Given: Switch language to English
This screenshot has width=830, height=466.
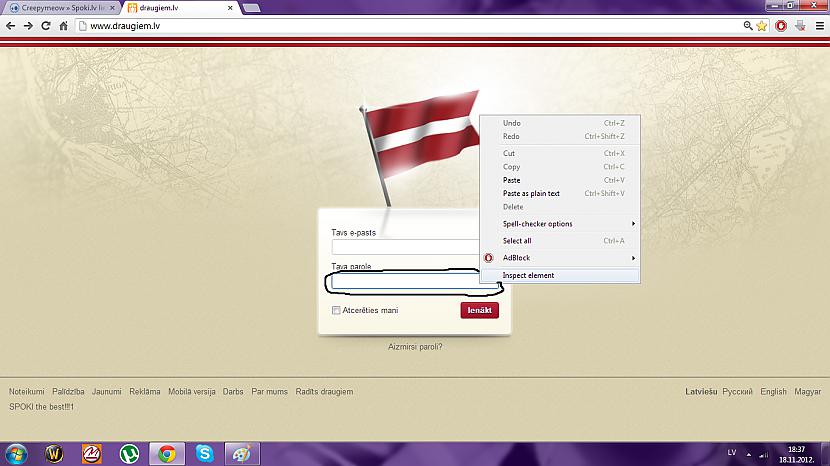Looking at the screenshot, I should click(773, 391).
